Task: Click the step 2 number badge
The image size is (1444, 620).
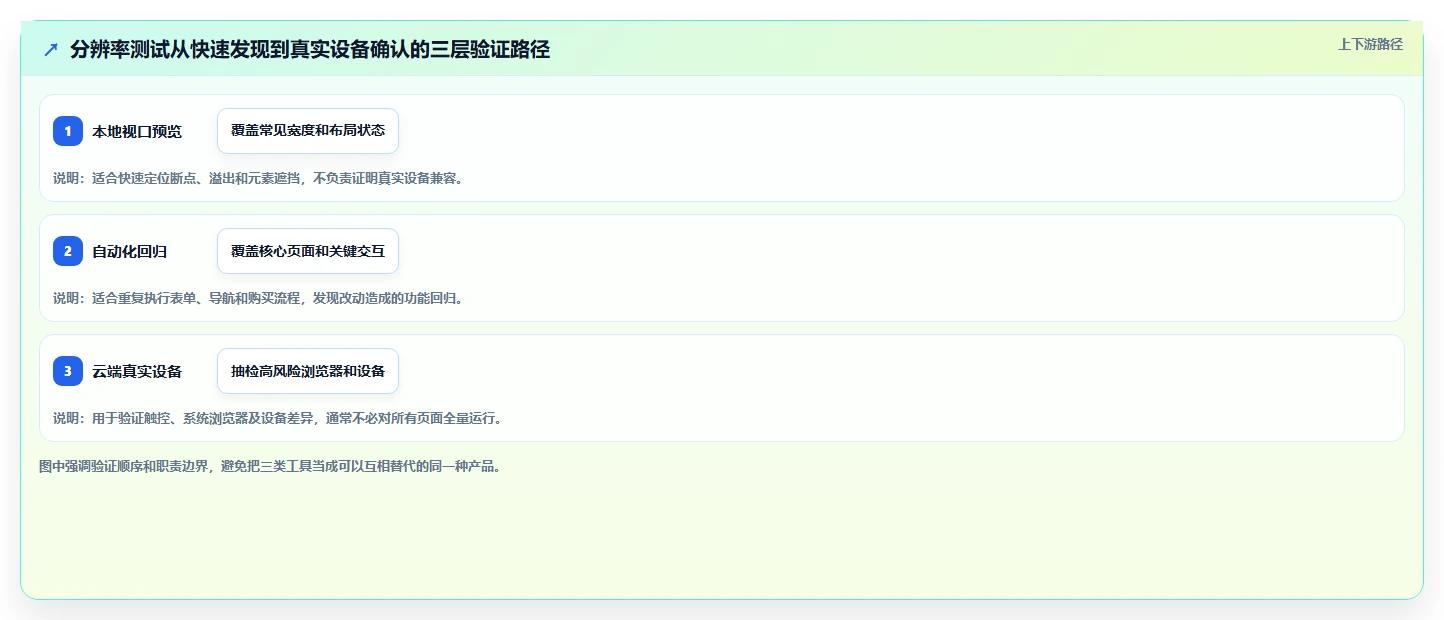Action: (x=68, y=251)
